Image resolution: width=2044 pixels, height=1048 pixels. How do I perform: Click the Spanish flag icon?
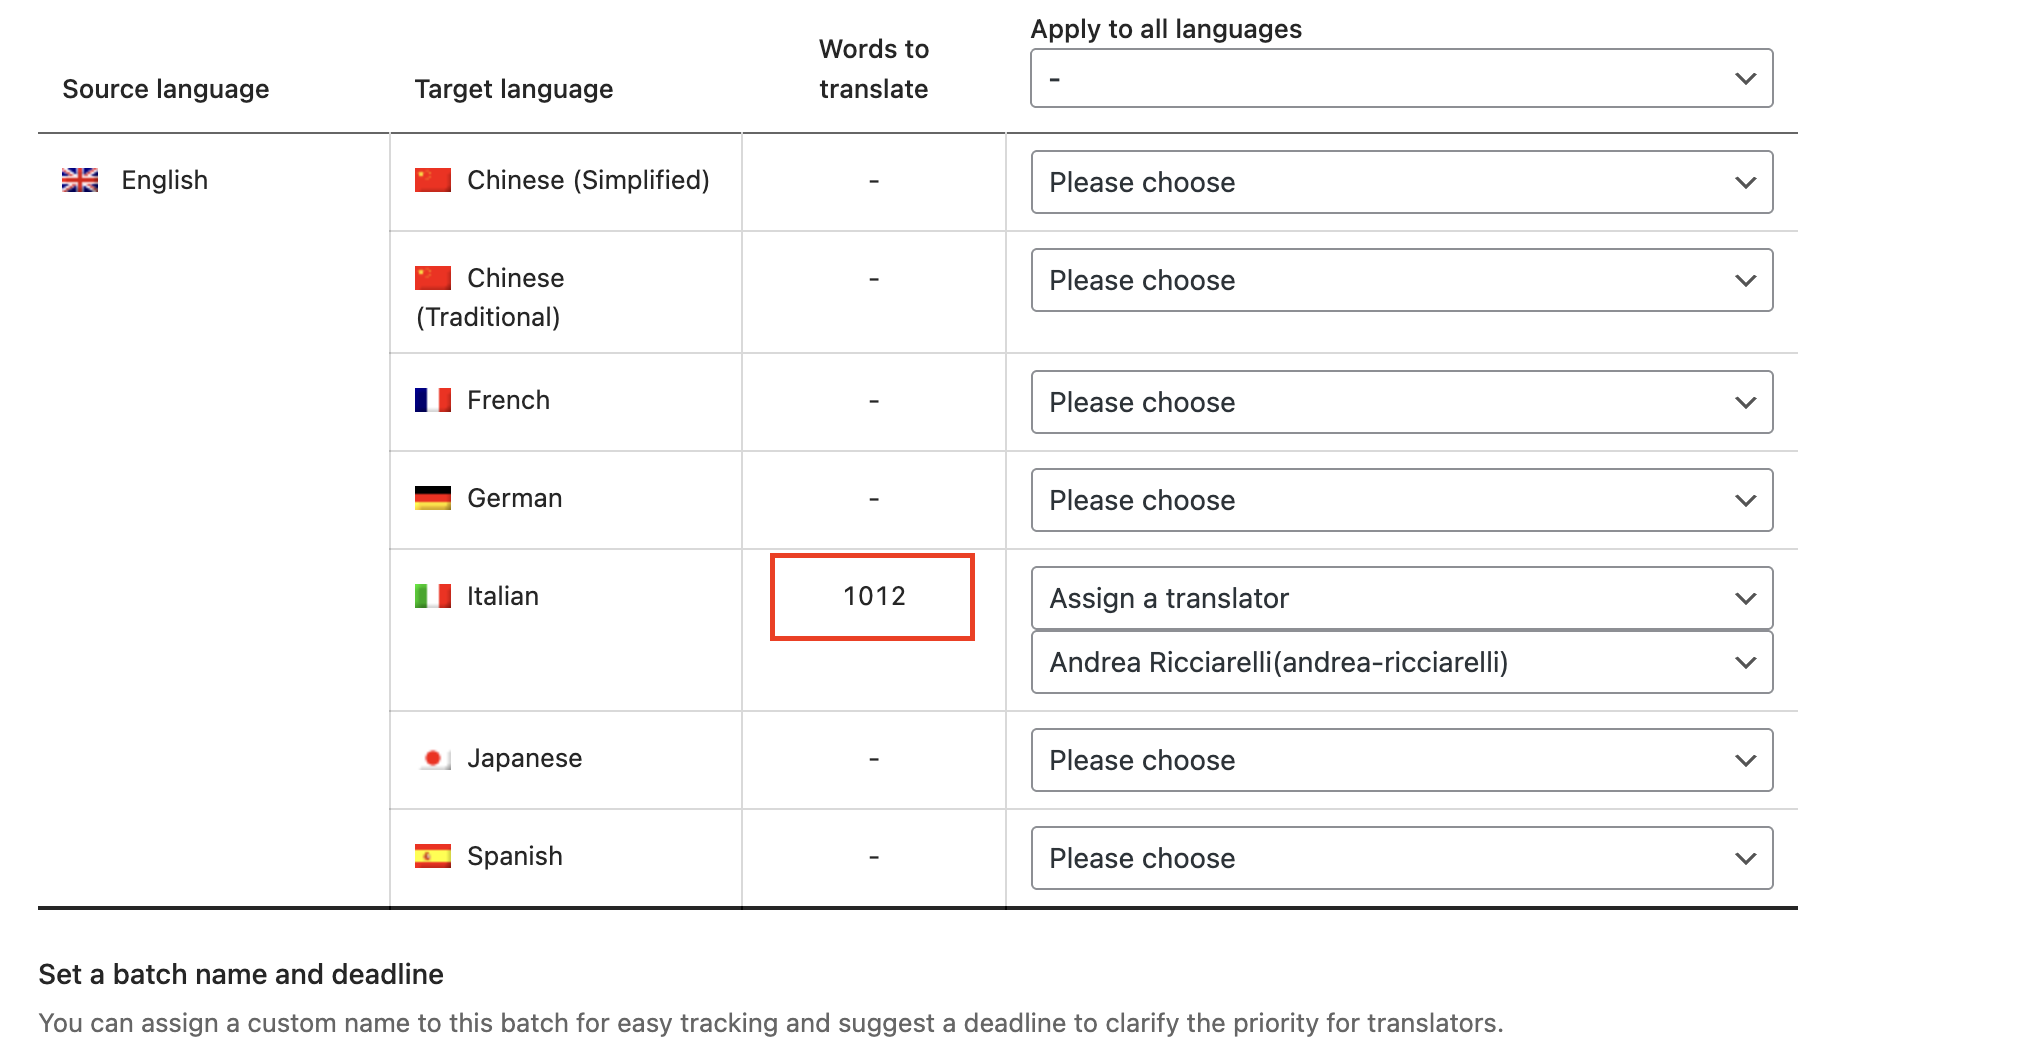click(433, 856)
